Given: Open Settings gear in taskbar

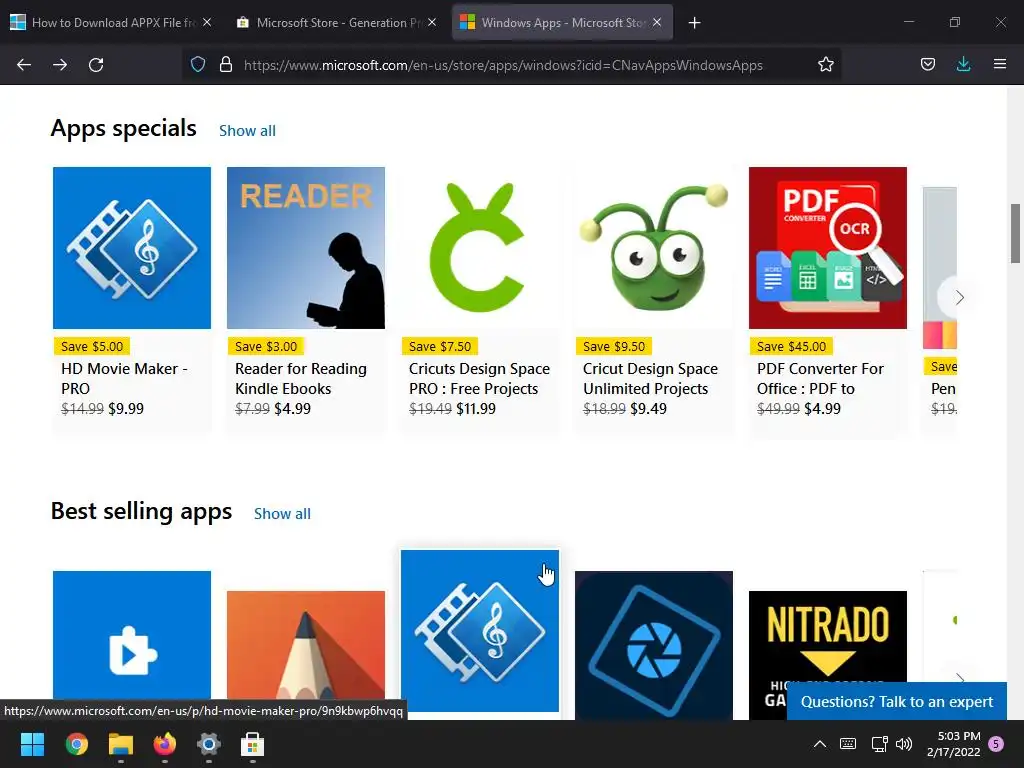Looking at the screenshot, I should tap(209, 744).
